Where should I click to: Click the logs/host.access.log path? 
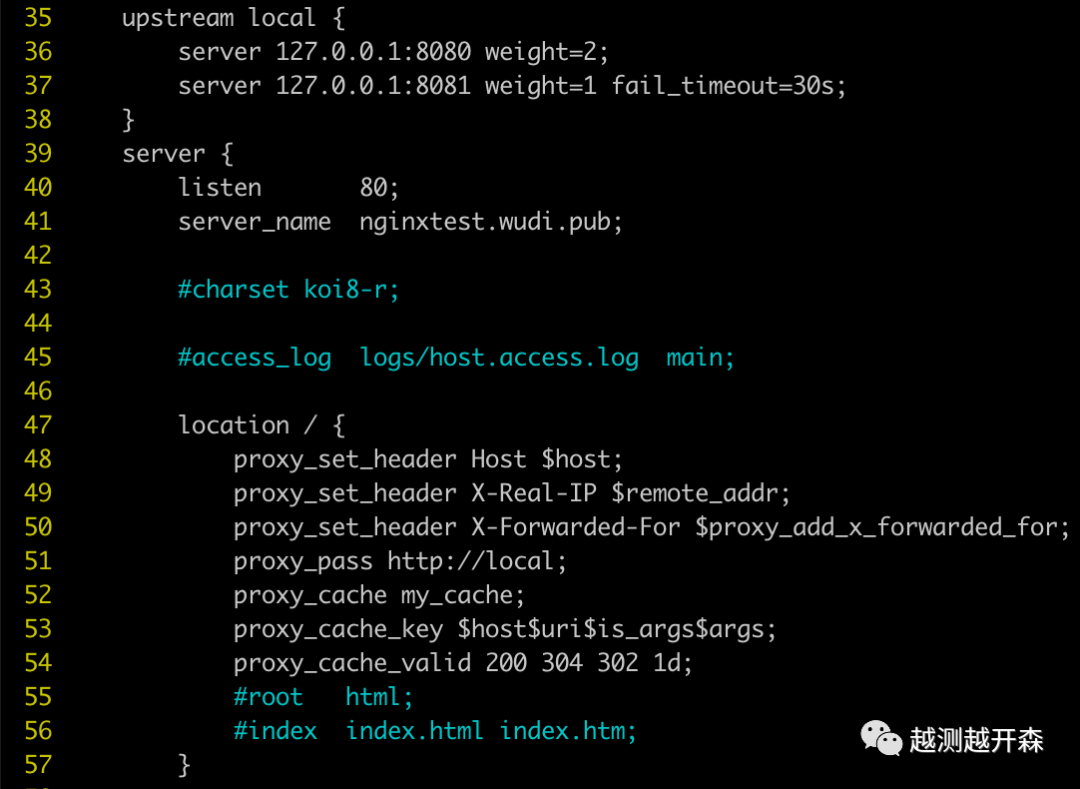click(499, 357)
